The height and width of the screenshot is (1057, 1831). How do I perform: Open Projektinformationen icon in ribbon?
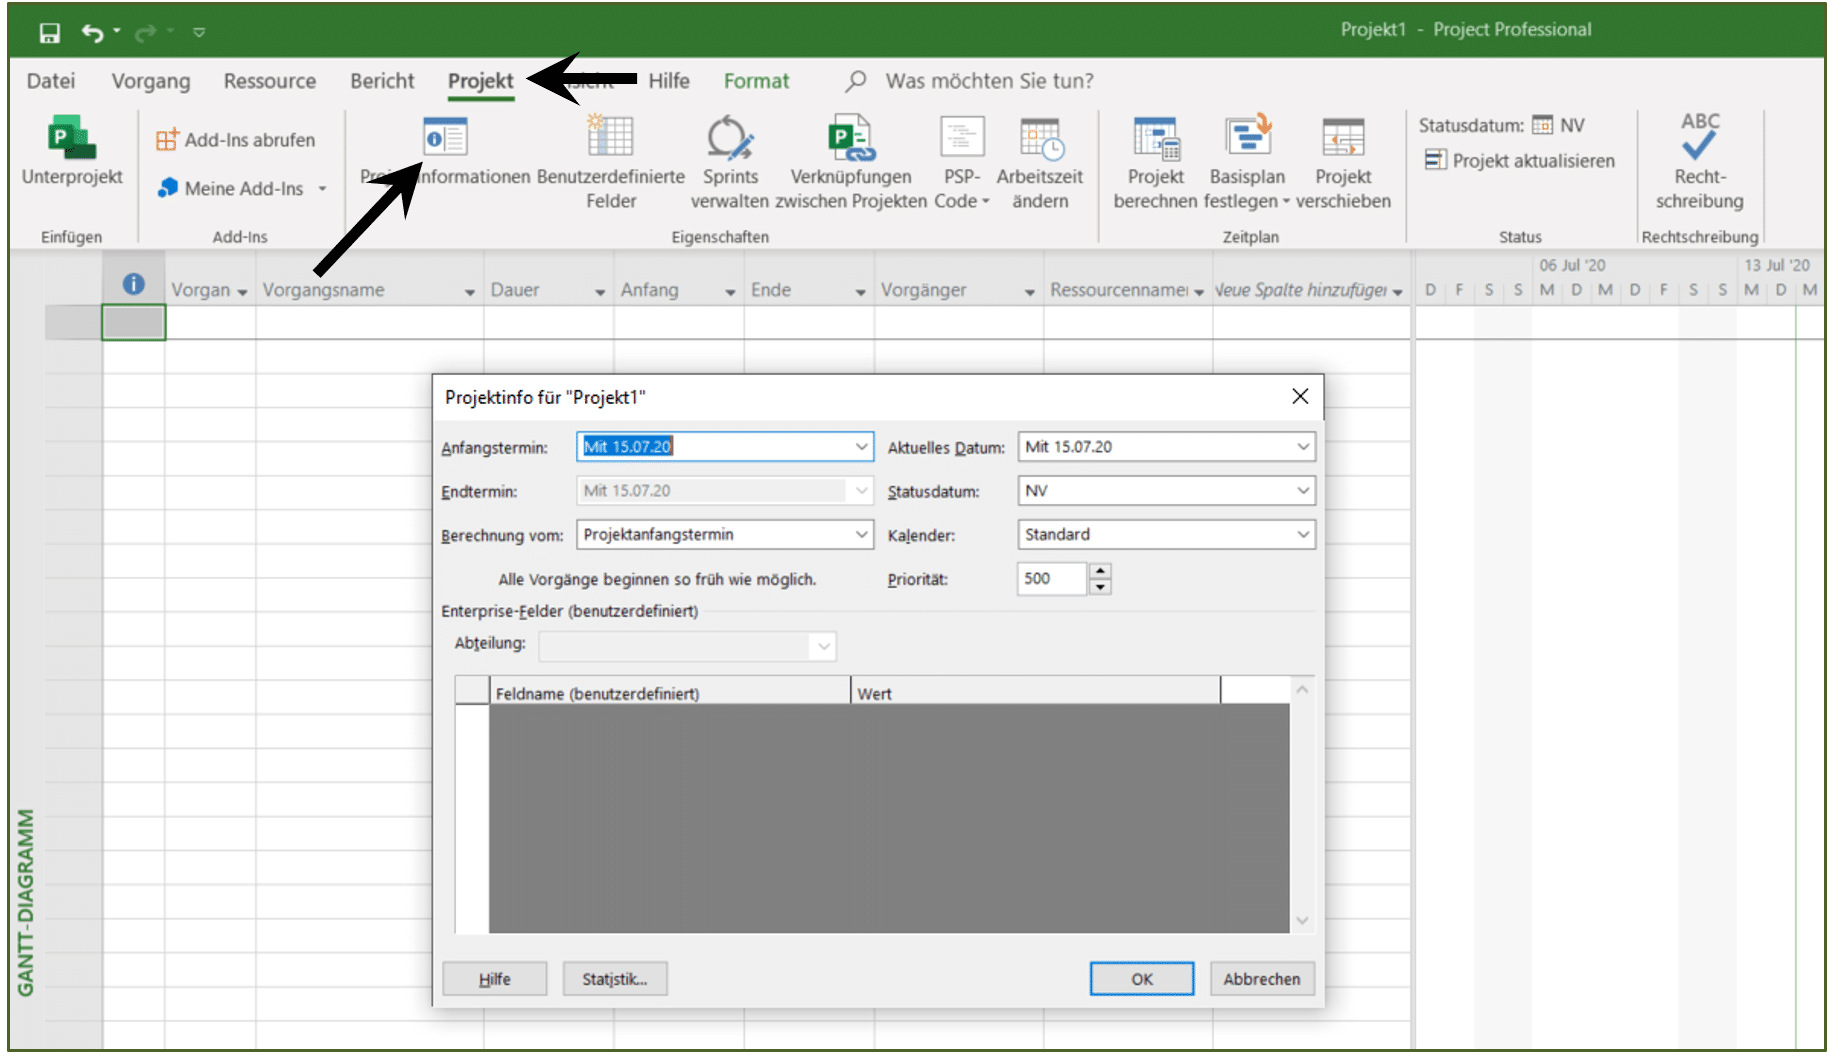click(445, 137)
